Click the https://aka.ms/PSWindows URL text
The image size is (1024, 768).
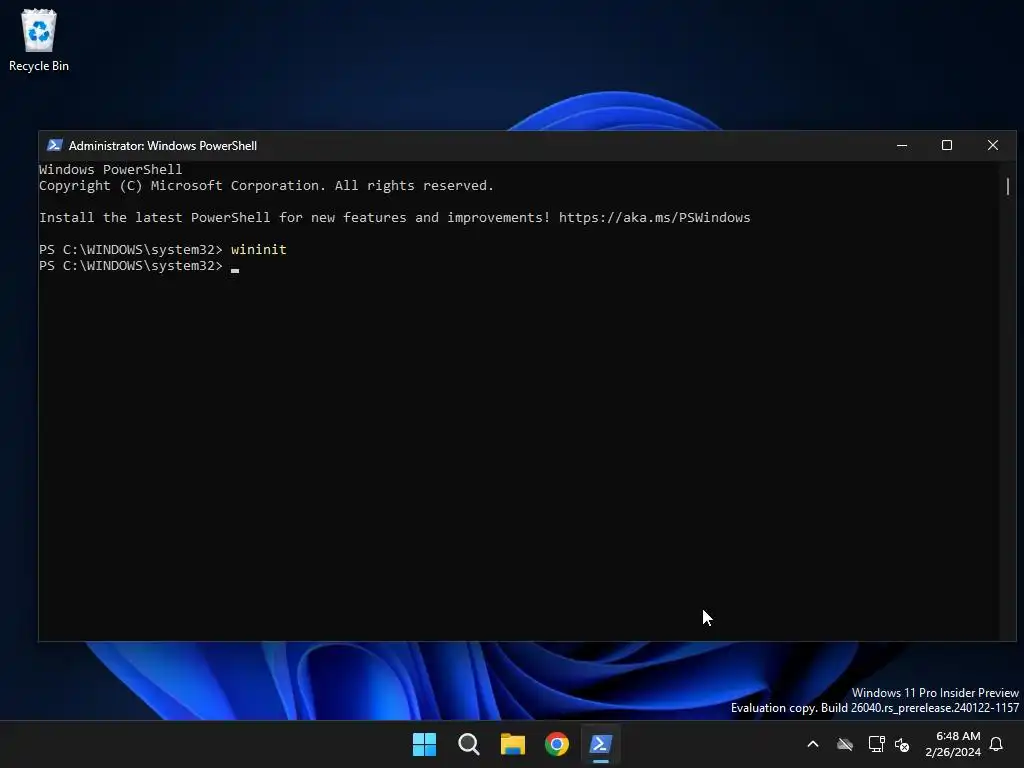tap(654, 217)
